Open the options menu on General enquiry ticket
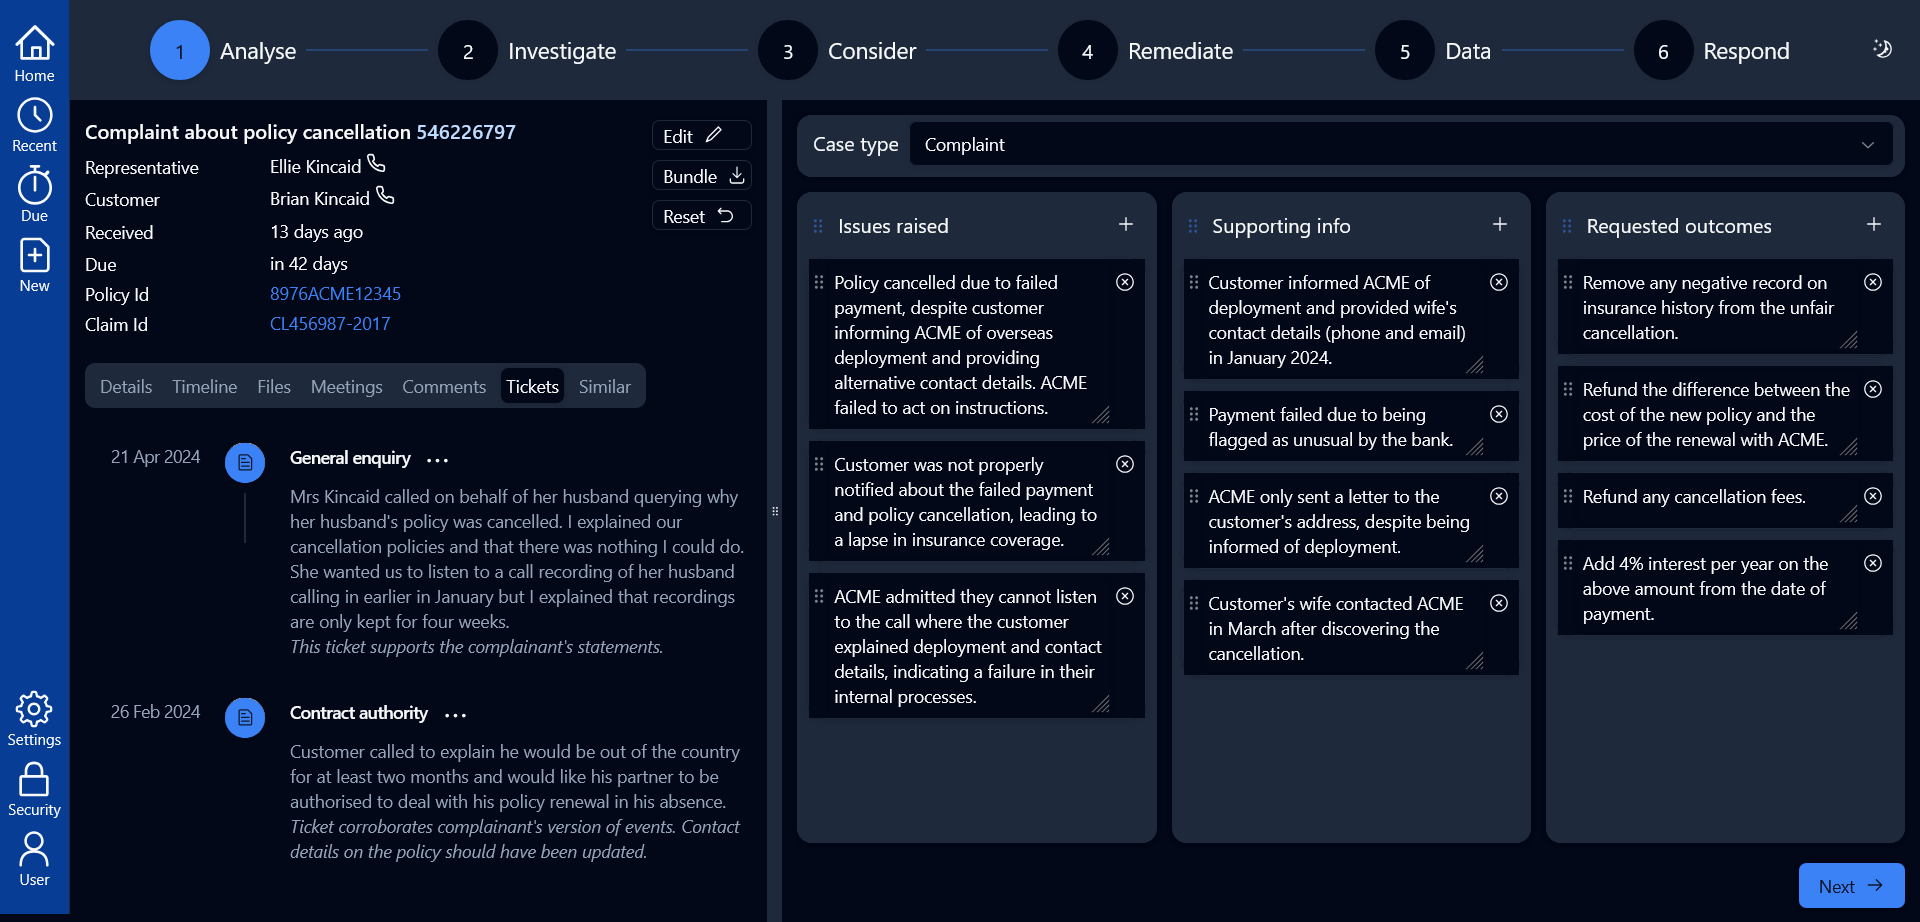Viewport: 1920px width, 922px height. 437,460
